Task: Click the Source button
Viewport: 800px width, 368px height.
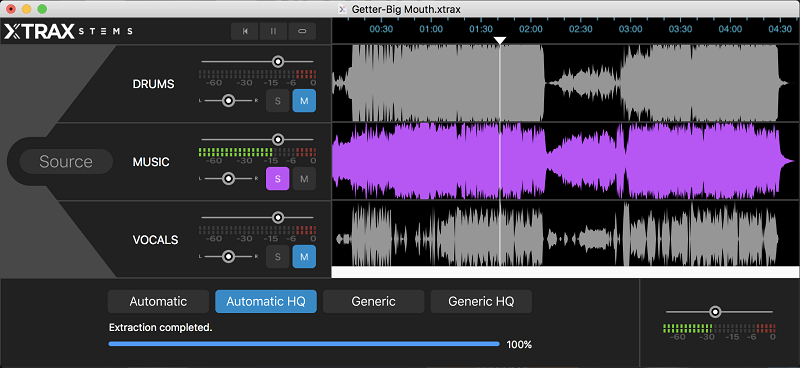Action: 66,162
